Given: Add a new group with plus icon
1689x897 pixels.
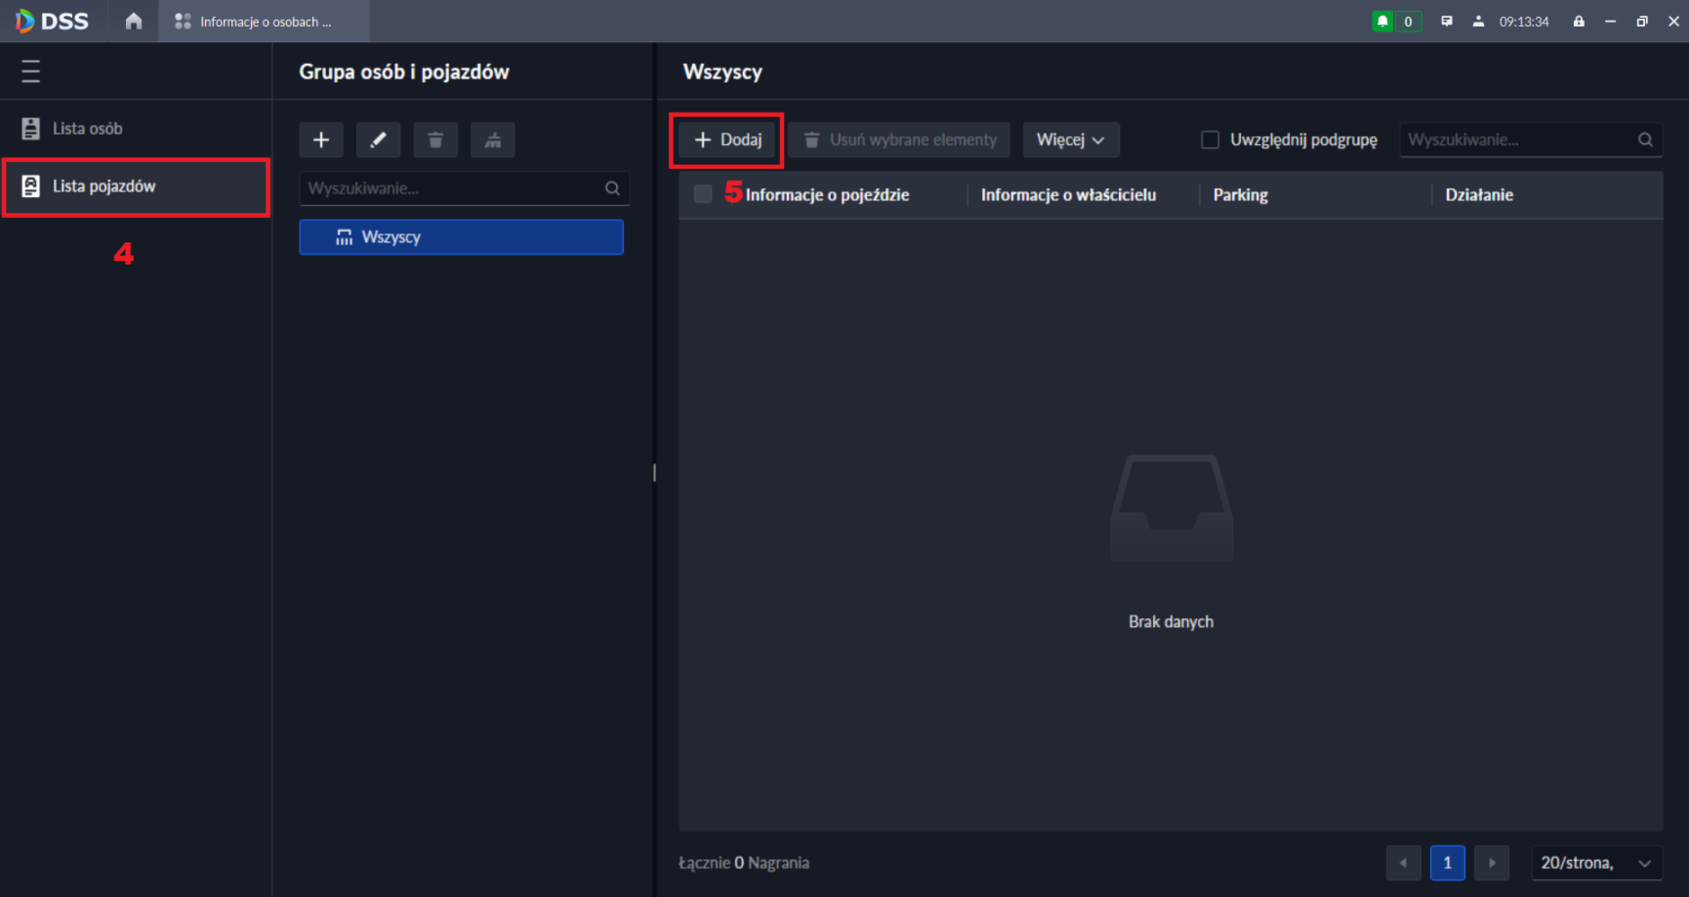Looking at the screenshot, I should (x=321, y=140).
